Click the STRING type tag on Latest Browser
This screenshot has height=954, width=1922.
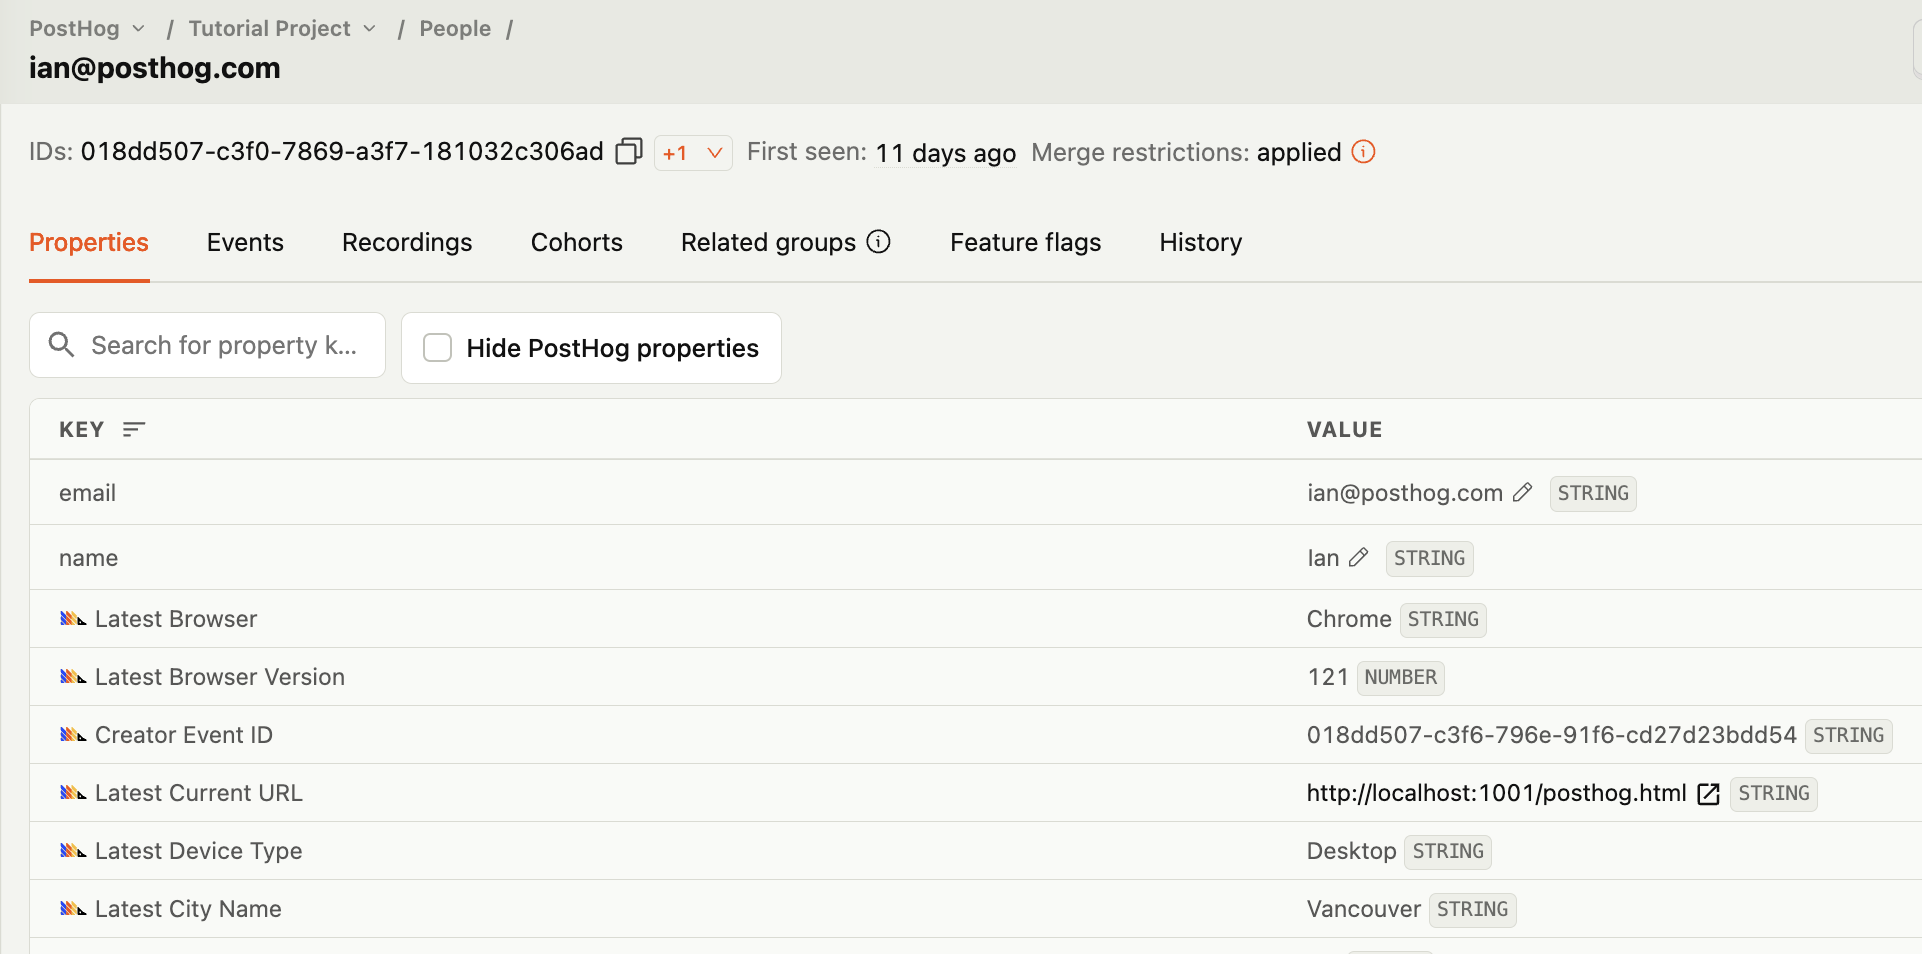(1443, 619)
